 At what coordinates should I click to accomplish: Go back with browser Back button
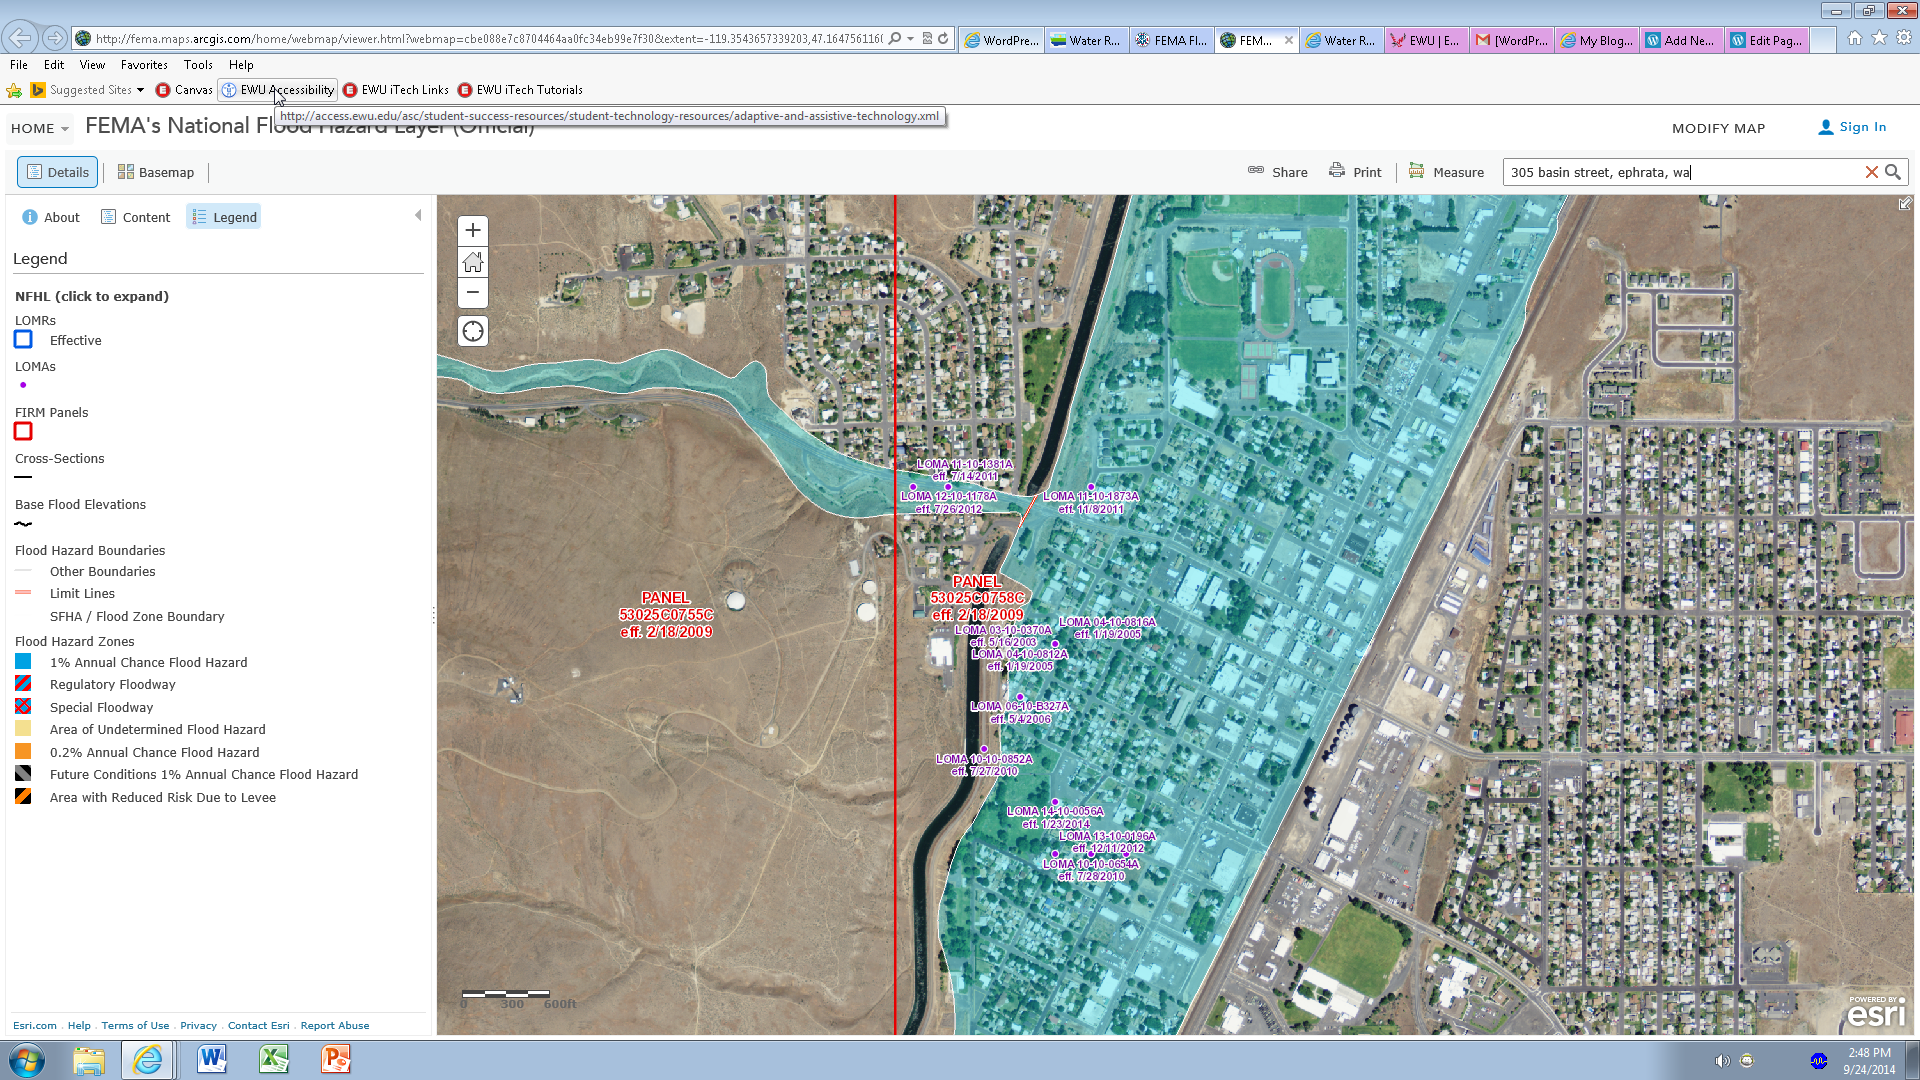[19, 38]
